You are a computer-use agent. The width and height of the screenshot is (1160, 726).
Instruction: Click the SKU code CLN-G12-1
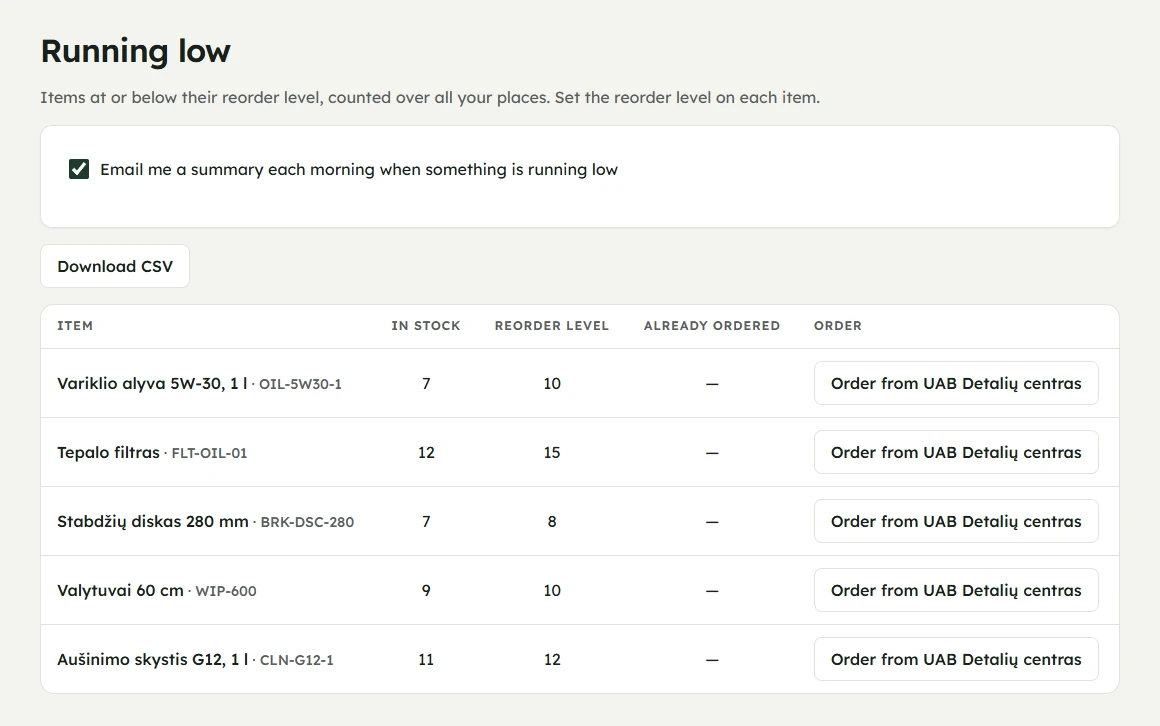[297, 659]
